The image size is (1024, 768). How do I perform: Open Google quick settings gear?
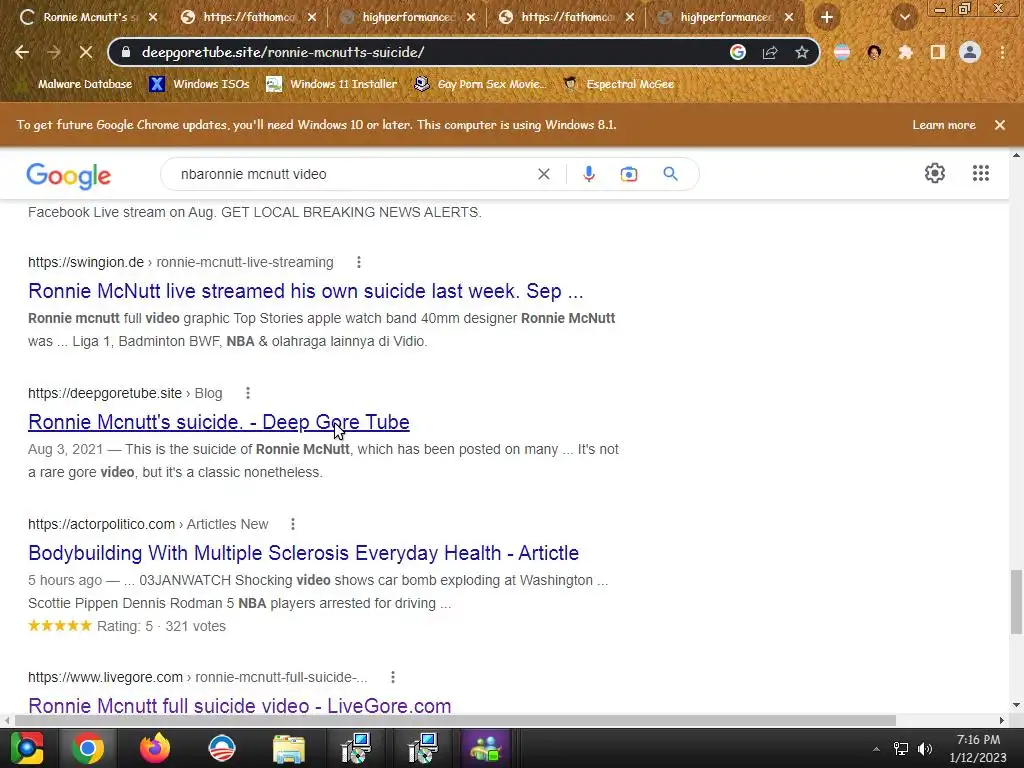tap(935, 173)
